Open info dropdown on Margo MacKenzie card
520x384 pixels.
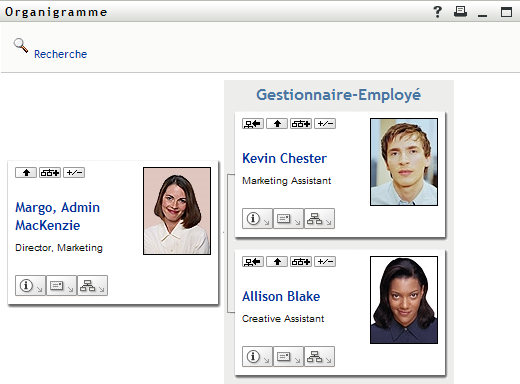(30, 285)
